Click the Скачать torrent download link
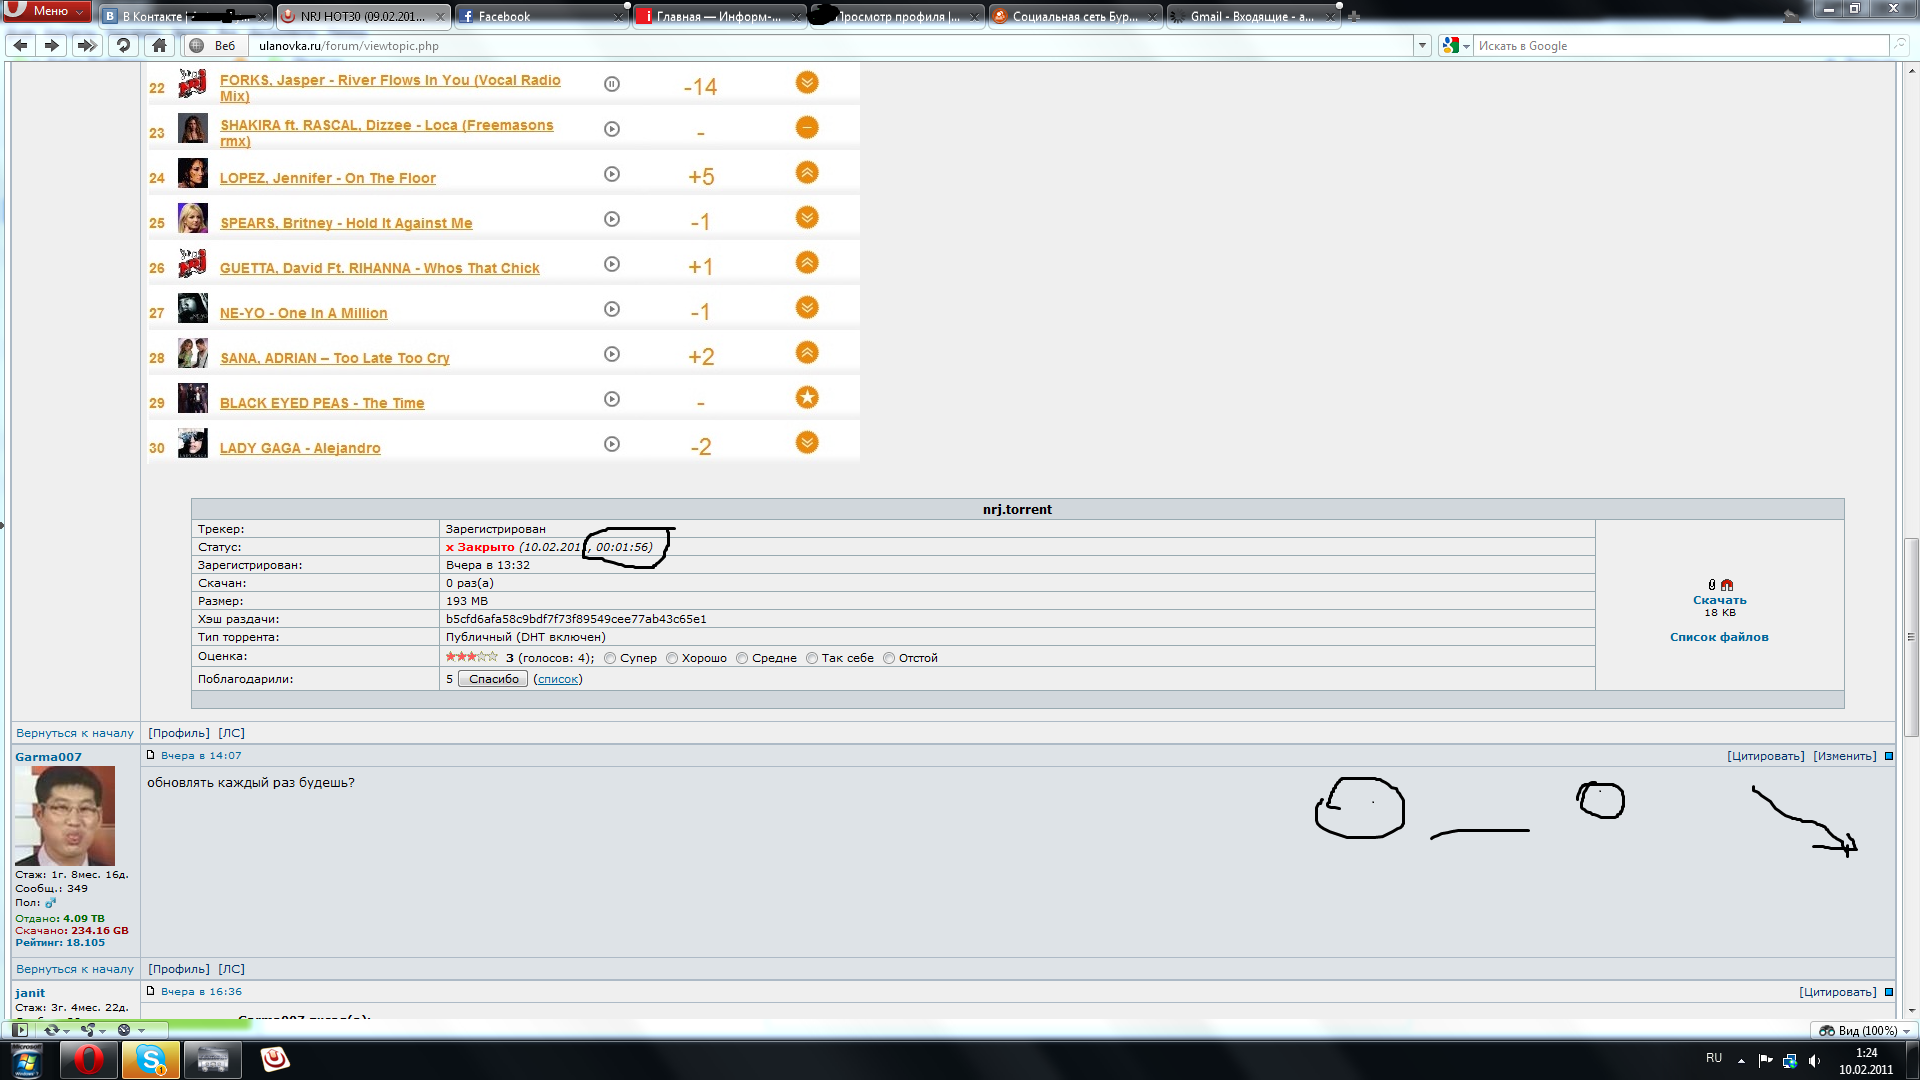The image size is (1920, 1080). [x=1719, y=600]
